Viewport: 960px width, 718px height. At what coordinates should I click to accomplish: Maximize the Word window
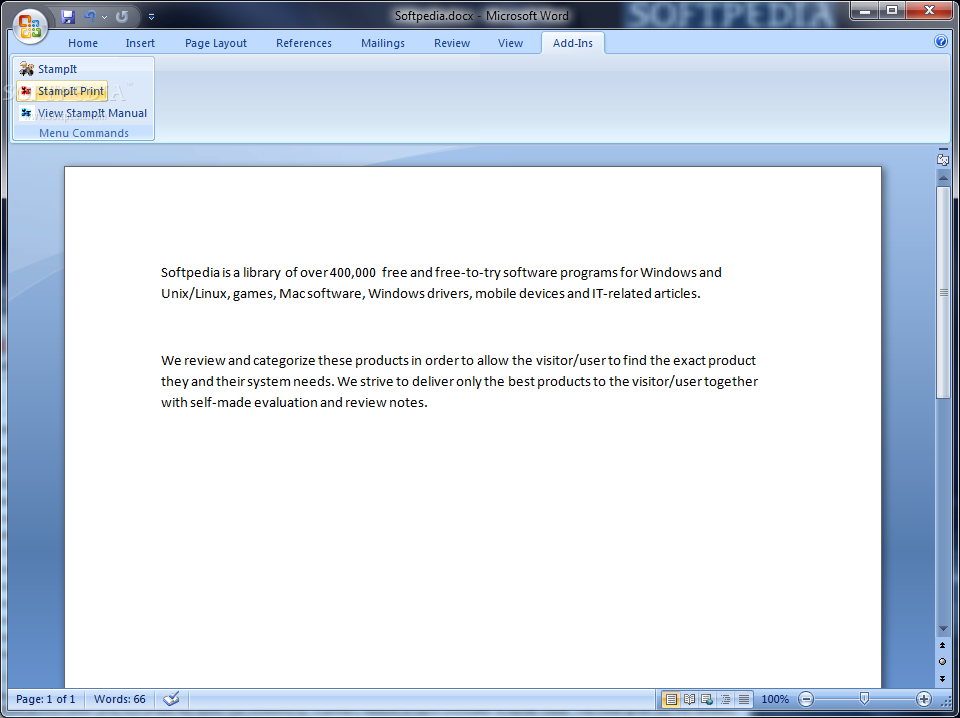(x=892, y=11)
